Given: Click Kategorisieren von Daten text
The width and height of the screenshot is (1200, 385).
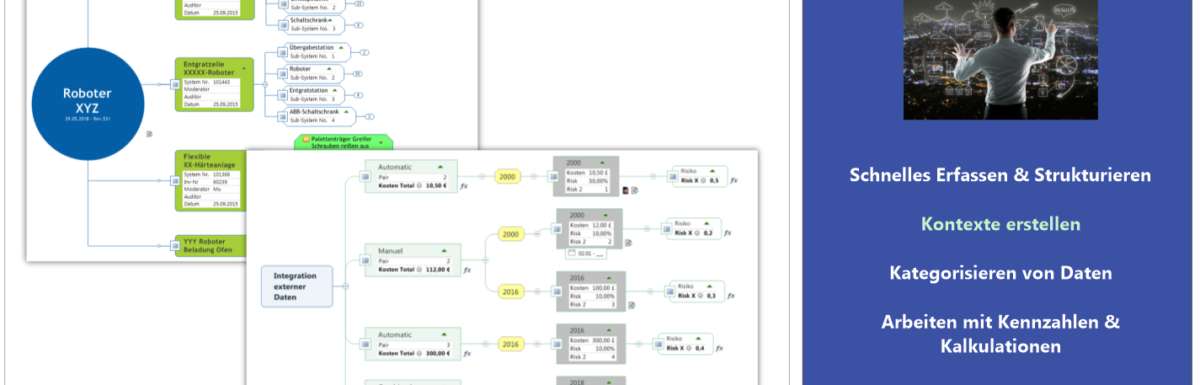Looking at the screenshot, I should pyautogui.click(x=1000, y=272).
